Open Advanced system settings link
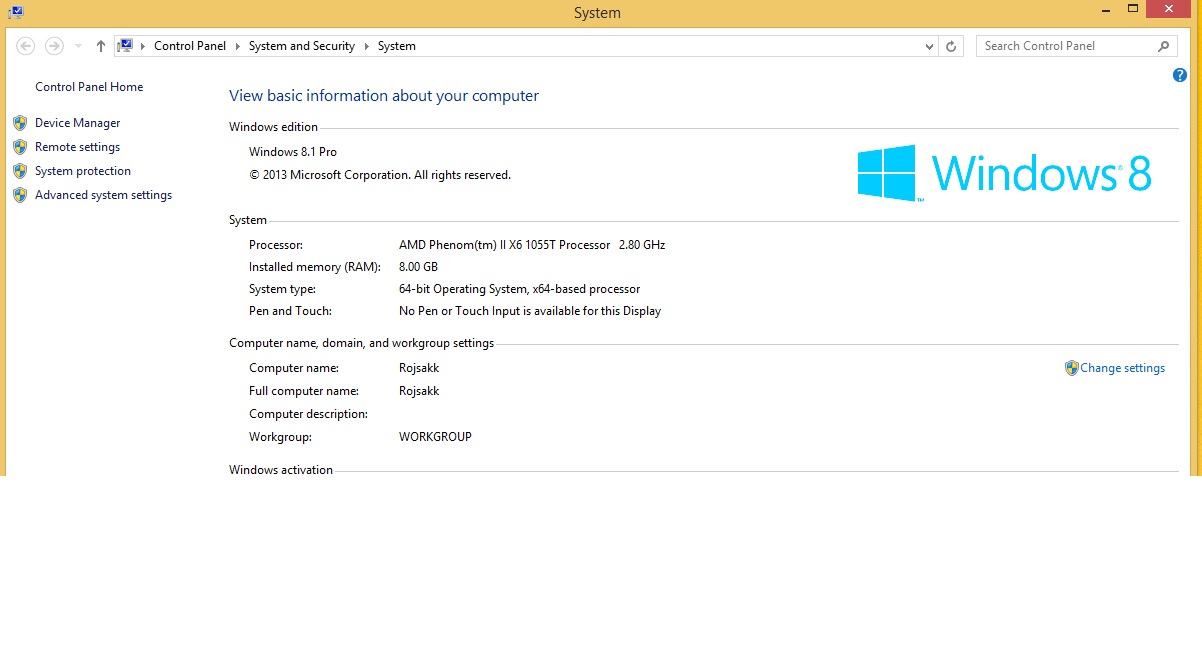 (103, 195)
